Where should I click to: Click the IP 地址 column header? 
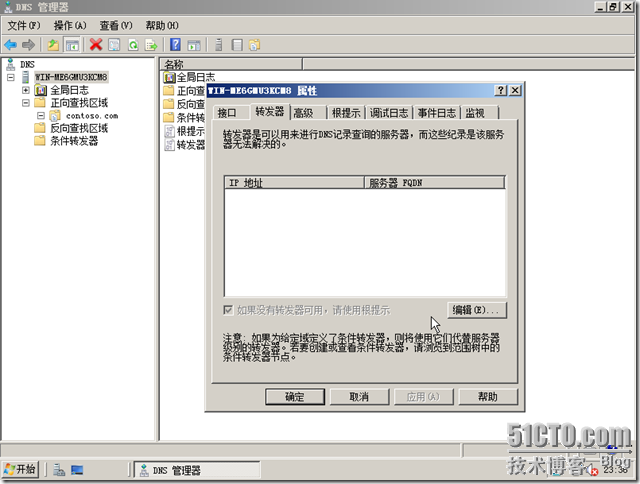[294, 182]
